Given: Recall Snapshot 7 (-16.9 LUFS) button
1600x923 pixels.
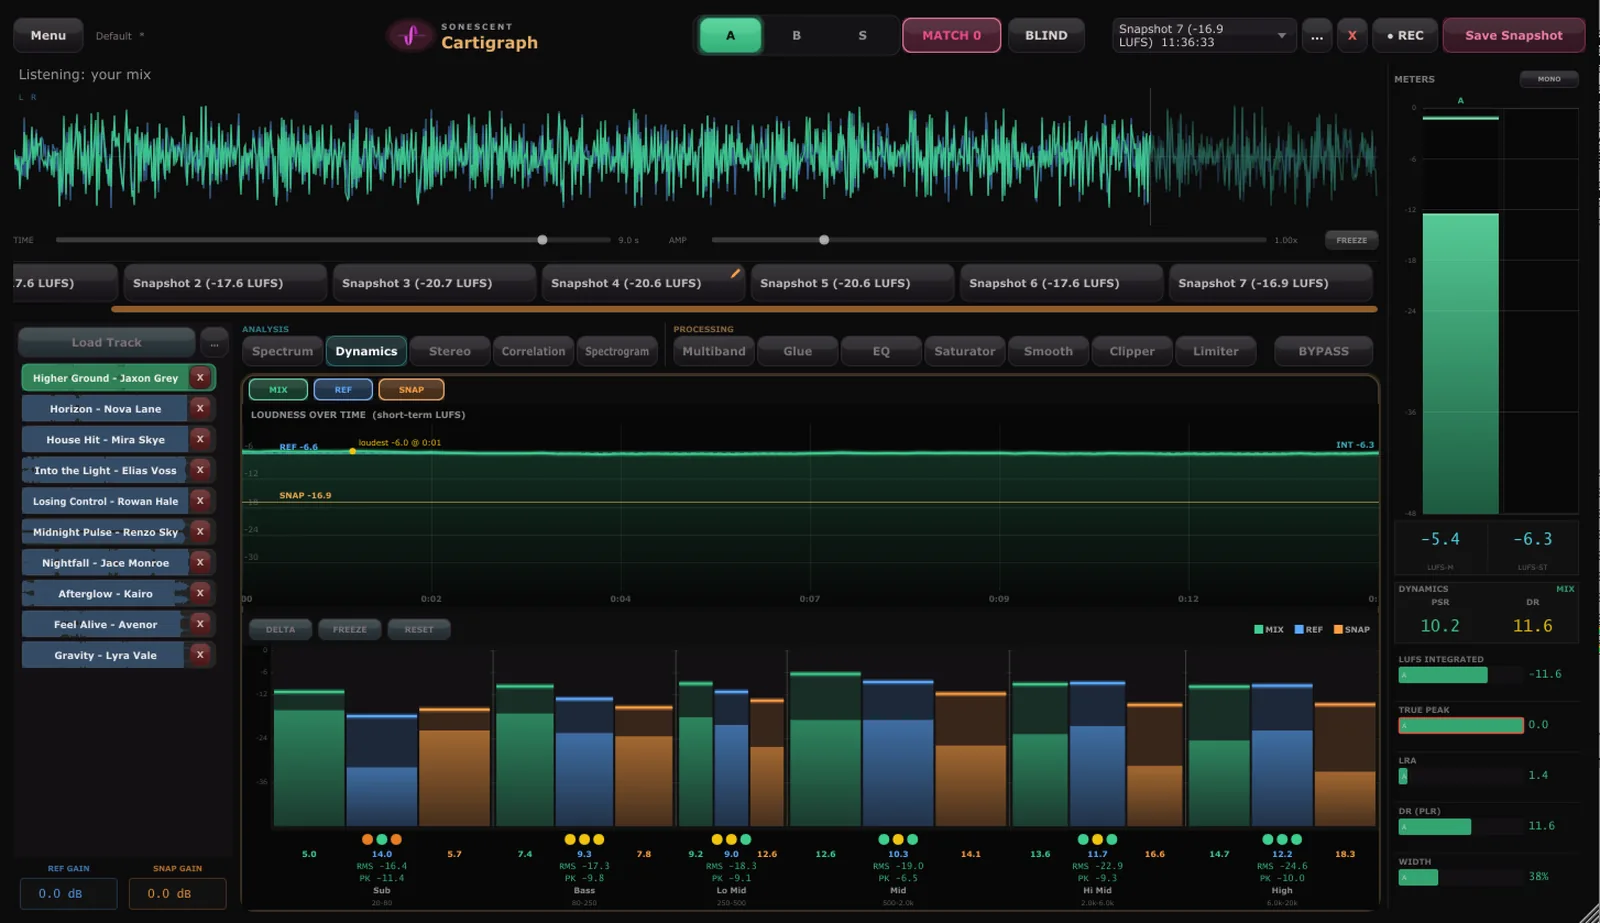Looking at the screenshot, I should (x=1271, y=283).
